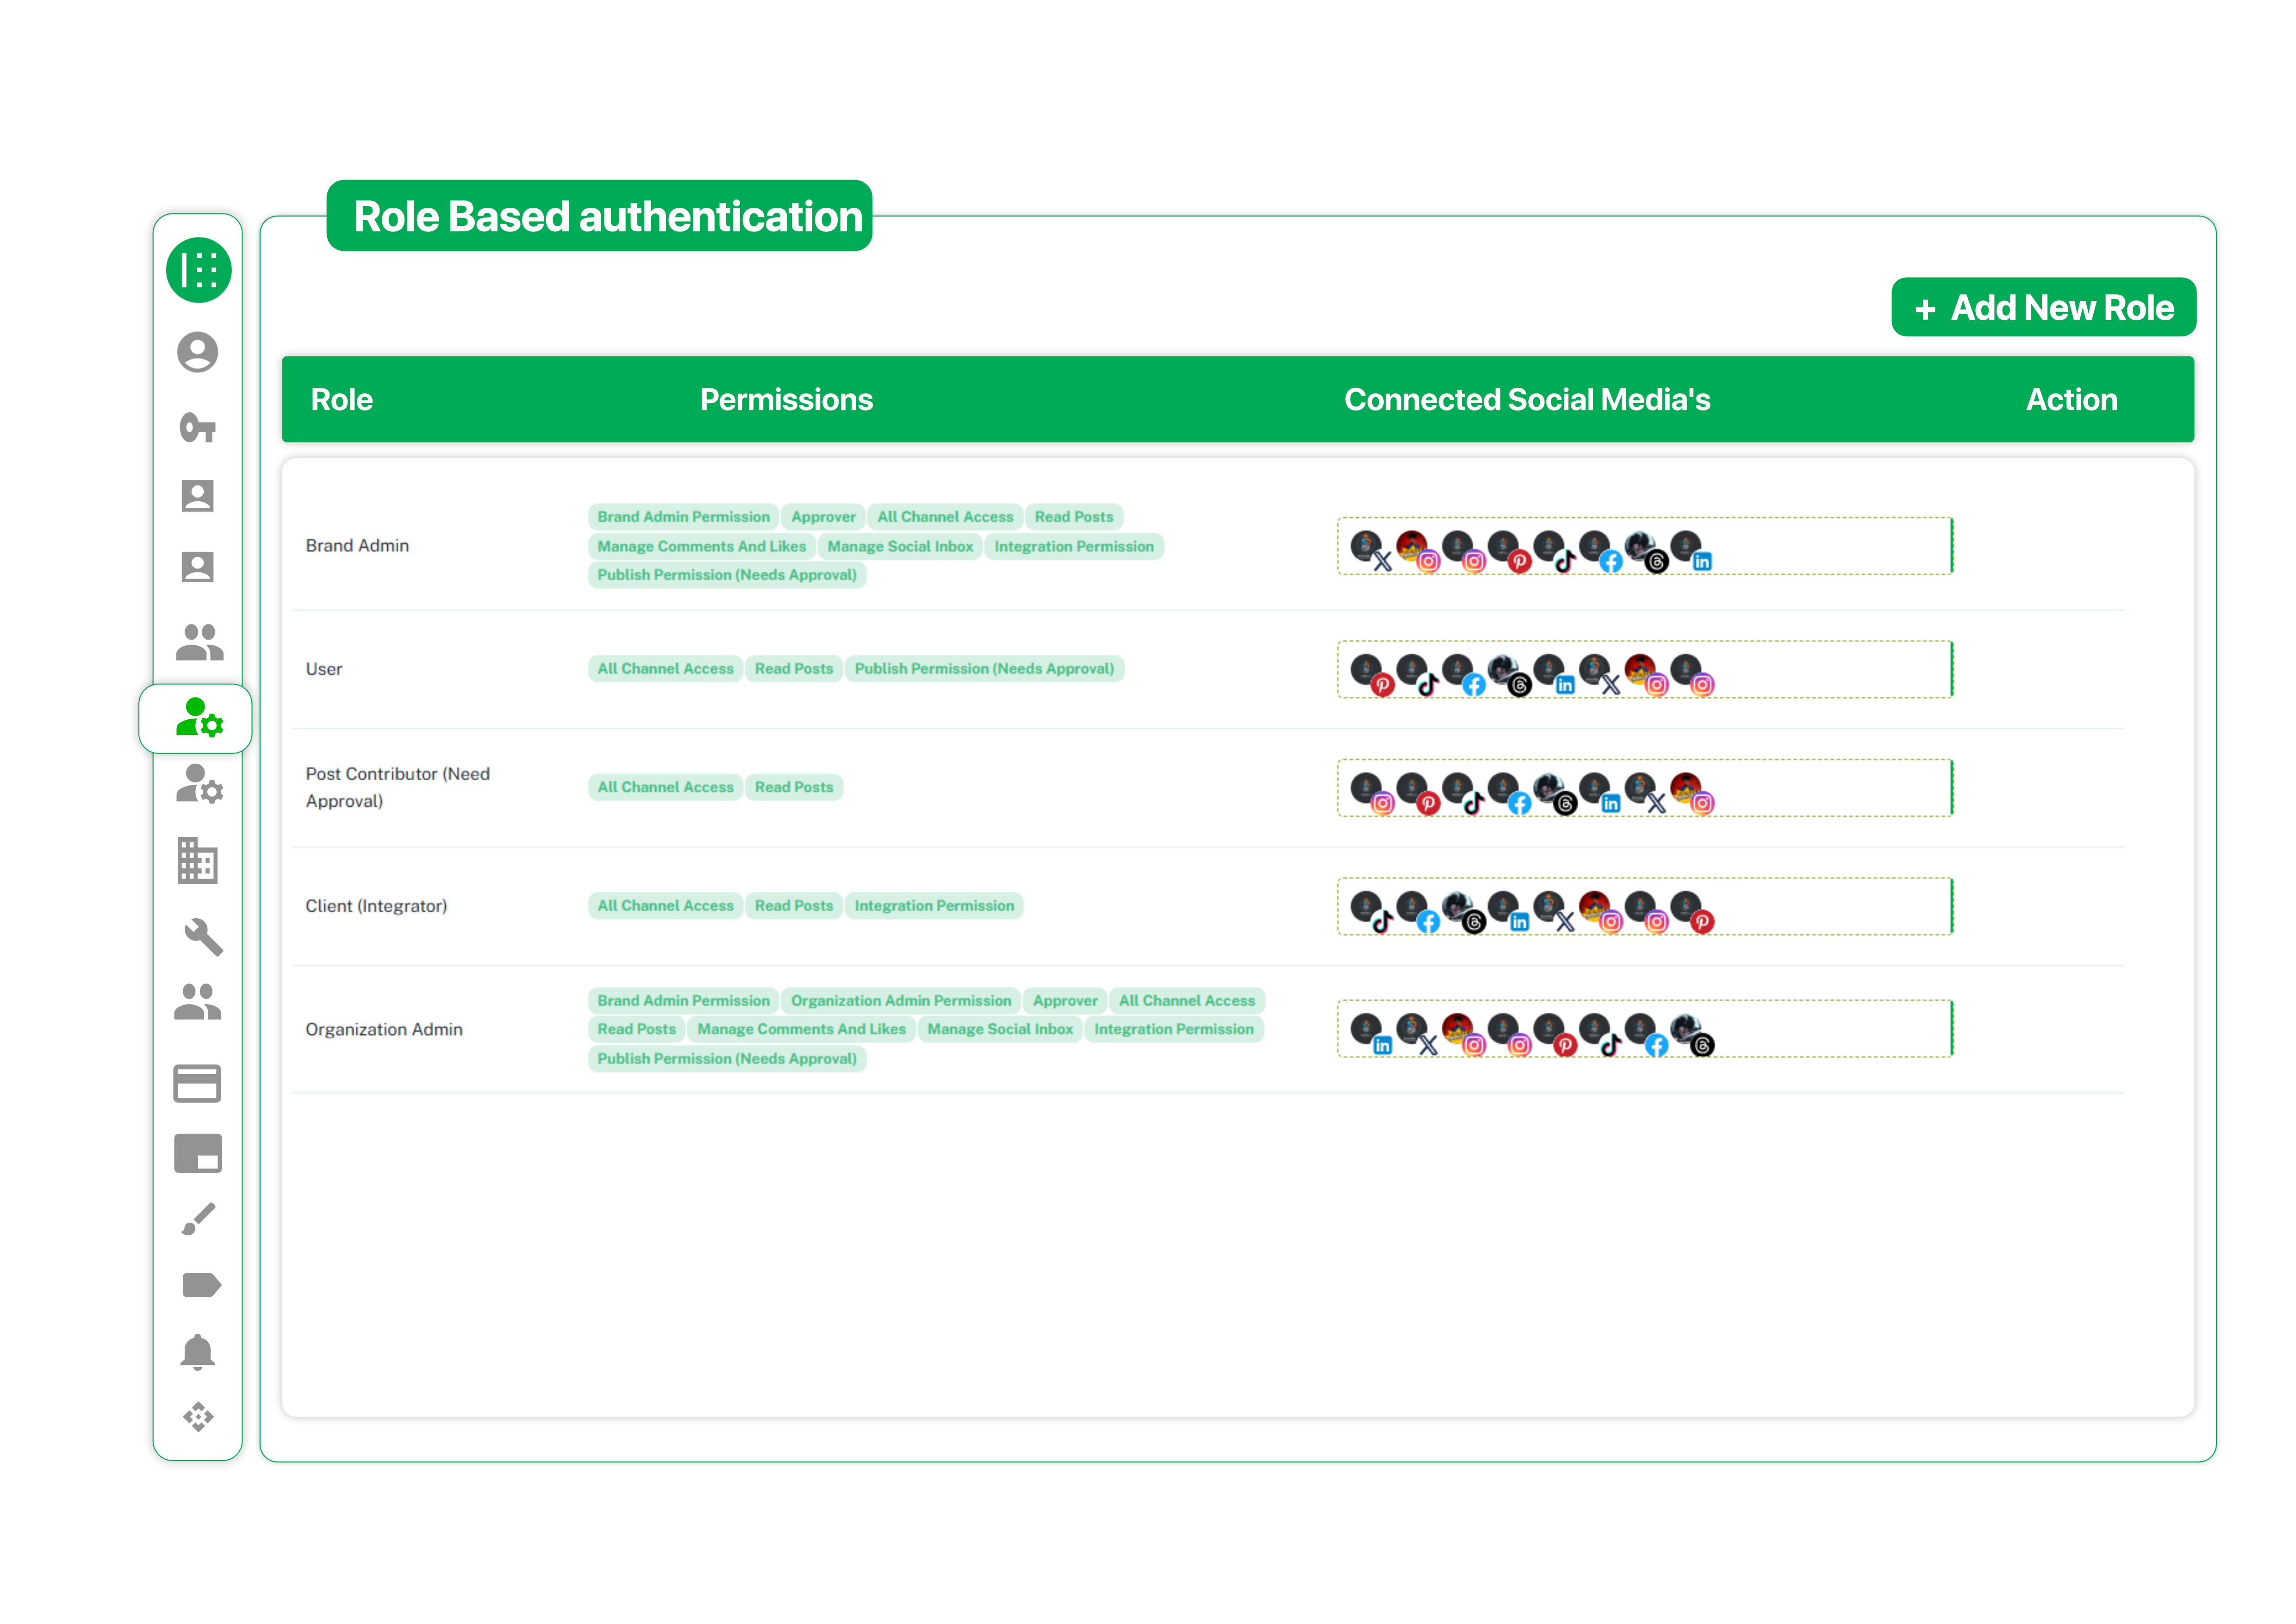Click the Pinterest icon in User row

click(x=1383, y=684)
